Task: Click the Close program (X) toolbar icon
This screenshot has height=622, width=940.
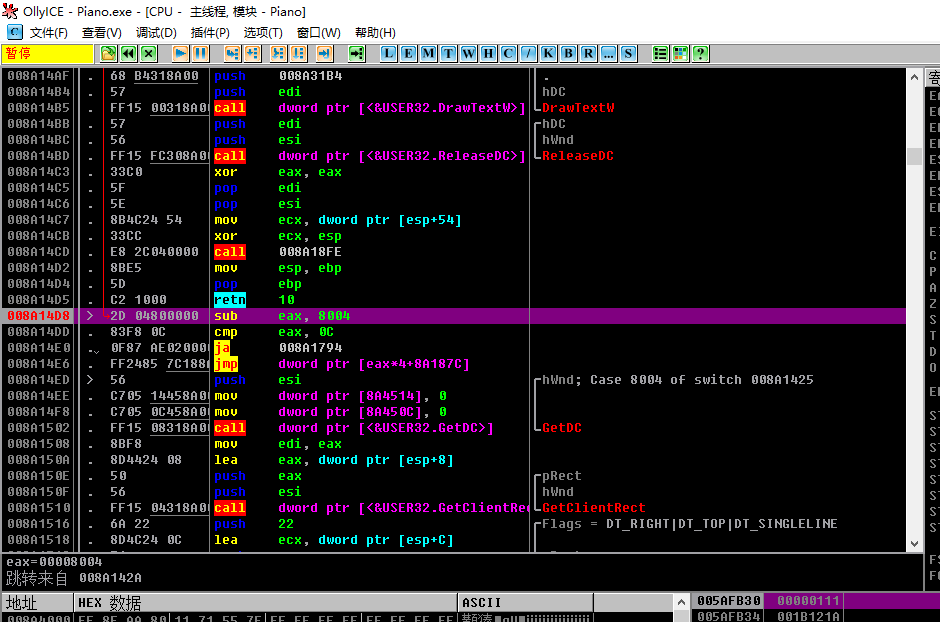Action: pyautogui.click(x=149, y=54)
